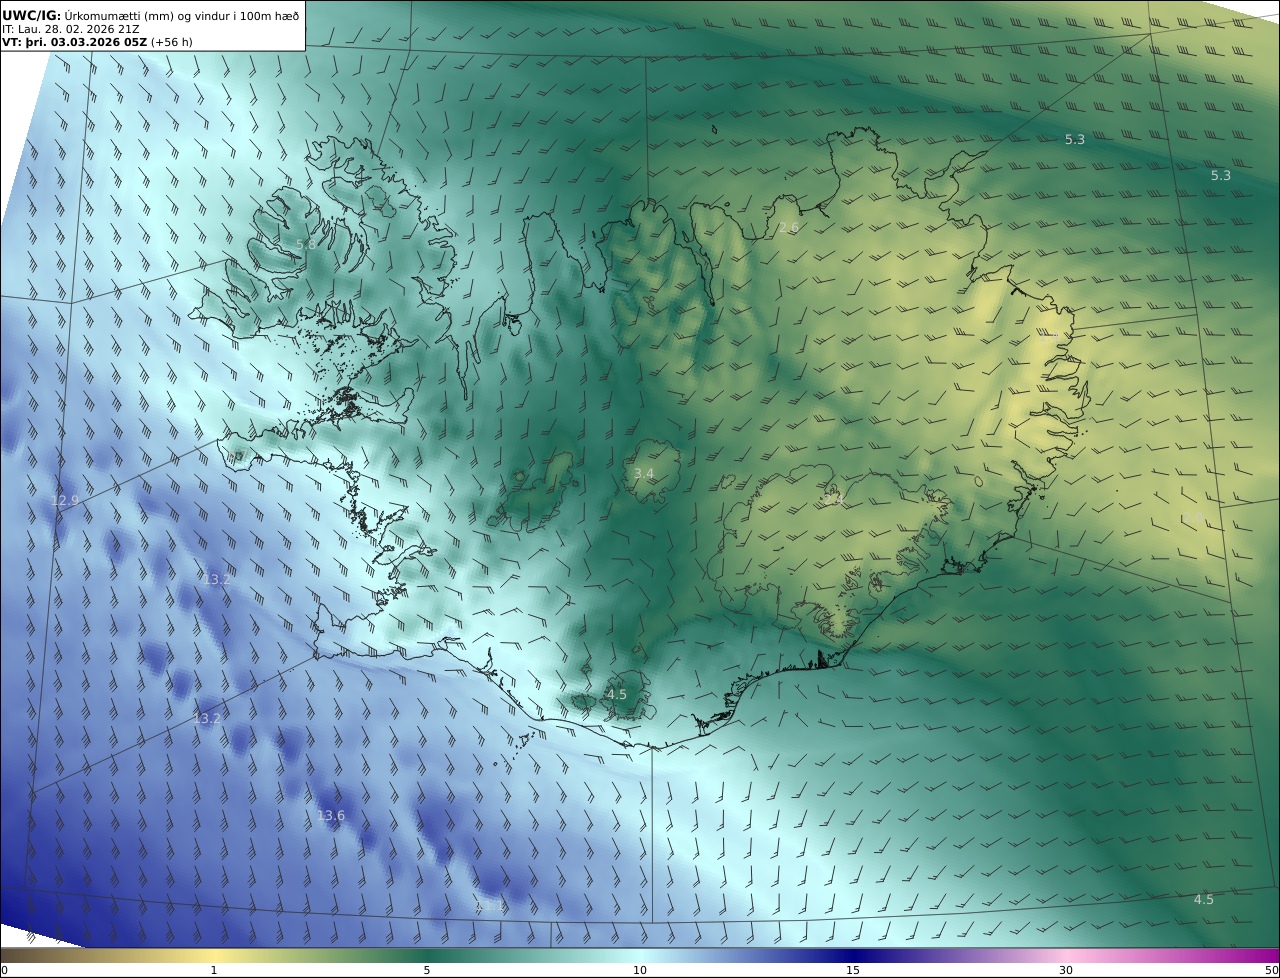
Task: Click the 2.6 value label in north Iceland
Action: click(x=789, y=228)
